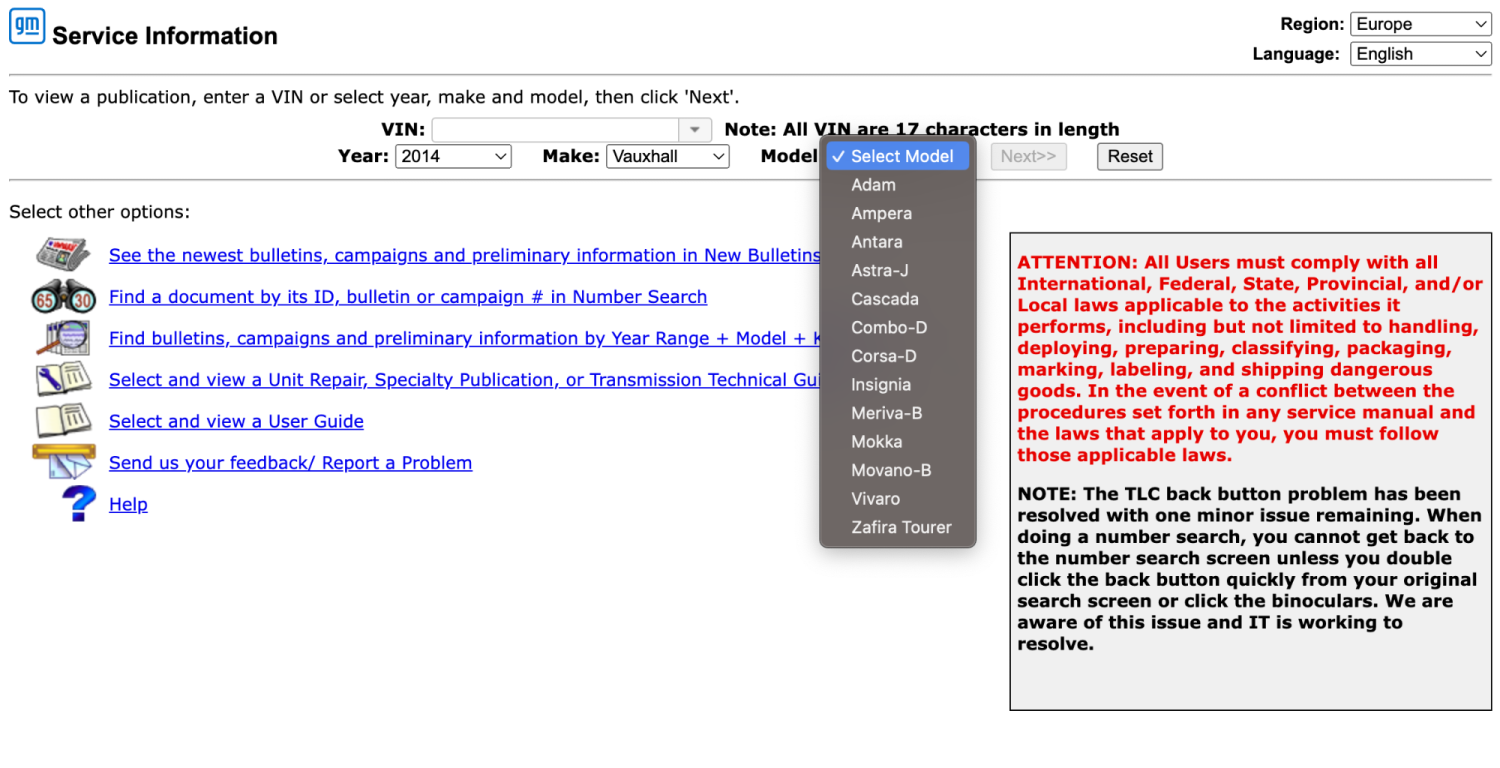Viewport: 1500px width, 768px height.
Task: Open Unit Repair, Specialty Publication link
Action: pos(464,380)
